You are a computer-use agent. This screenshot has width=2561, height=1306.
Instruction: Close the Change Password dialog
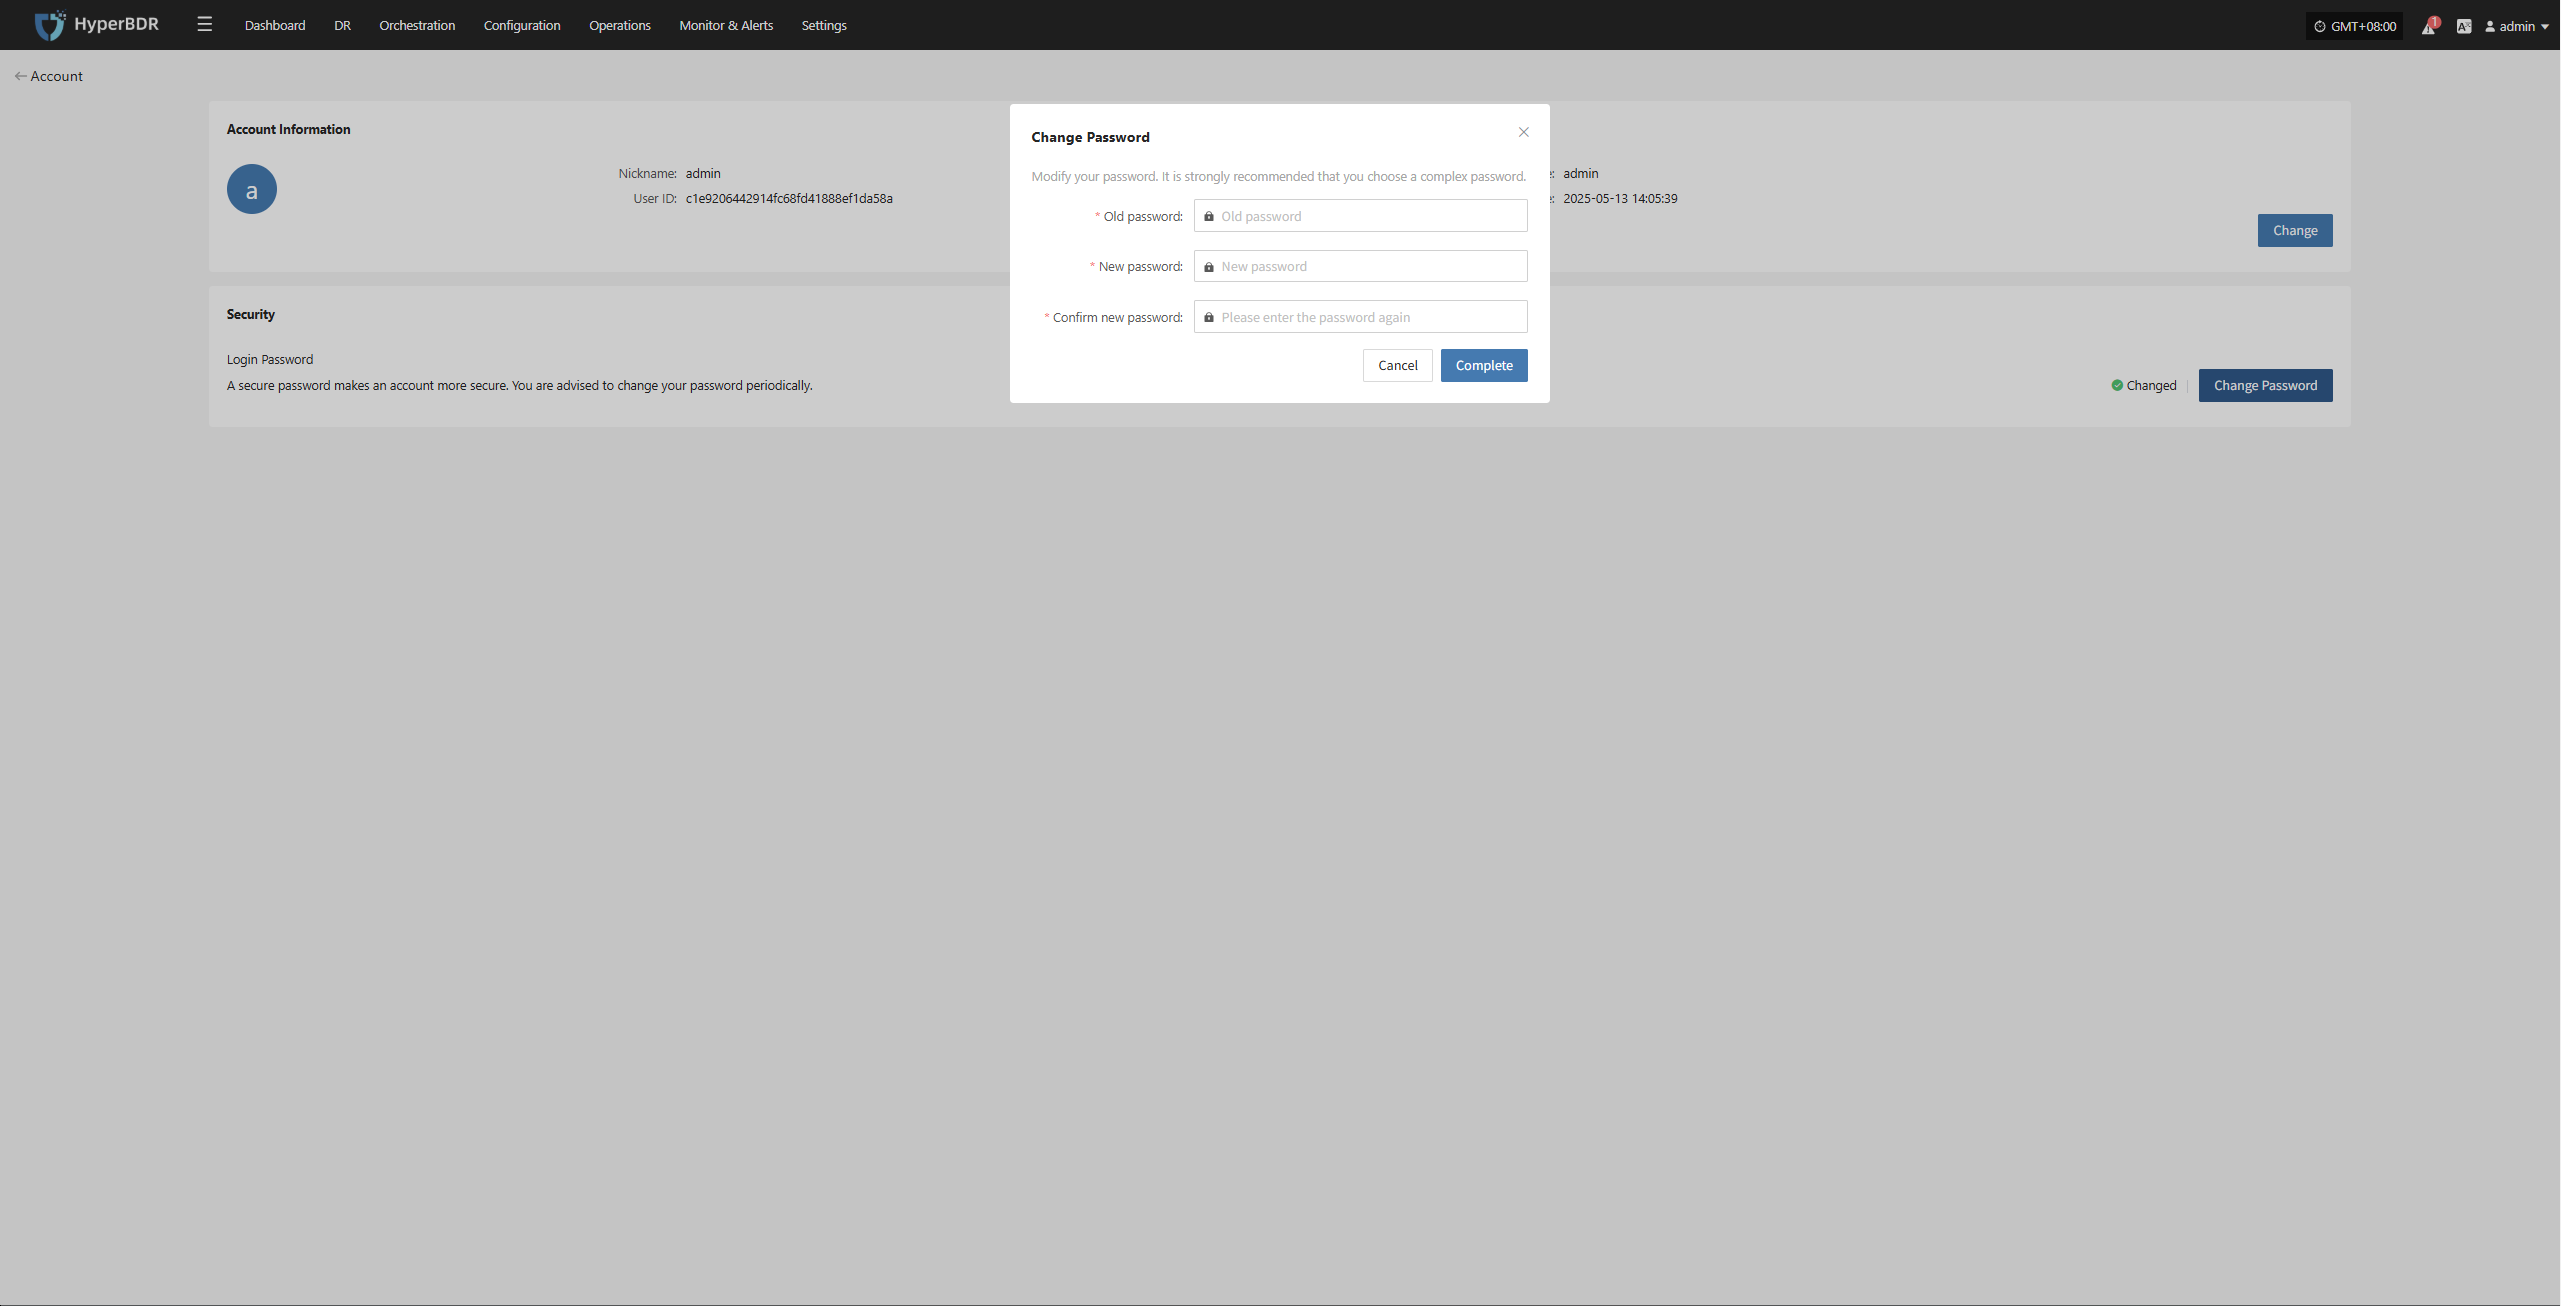[1524, 132]
